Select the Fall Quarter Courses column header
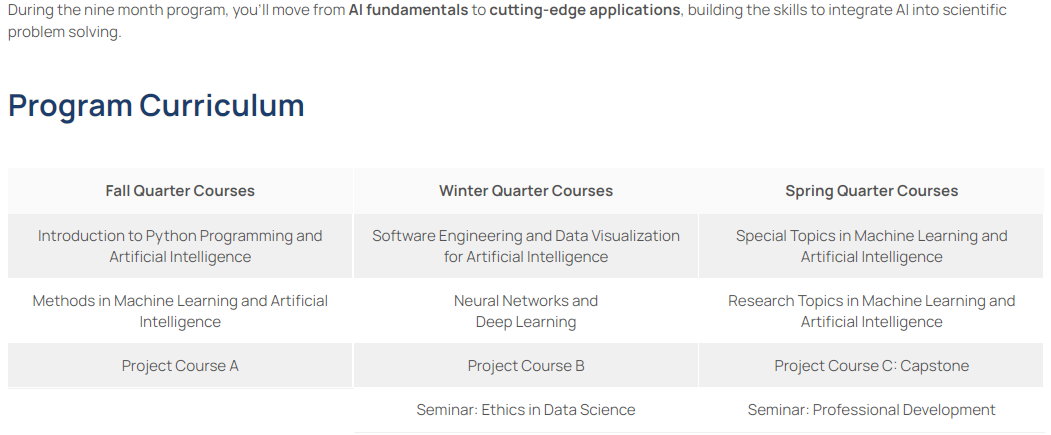 (180, 191)
